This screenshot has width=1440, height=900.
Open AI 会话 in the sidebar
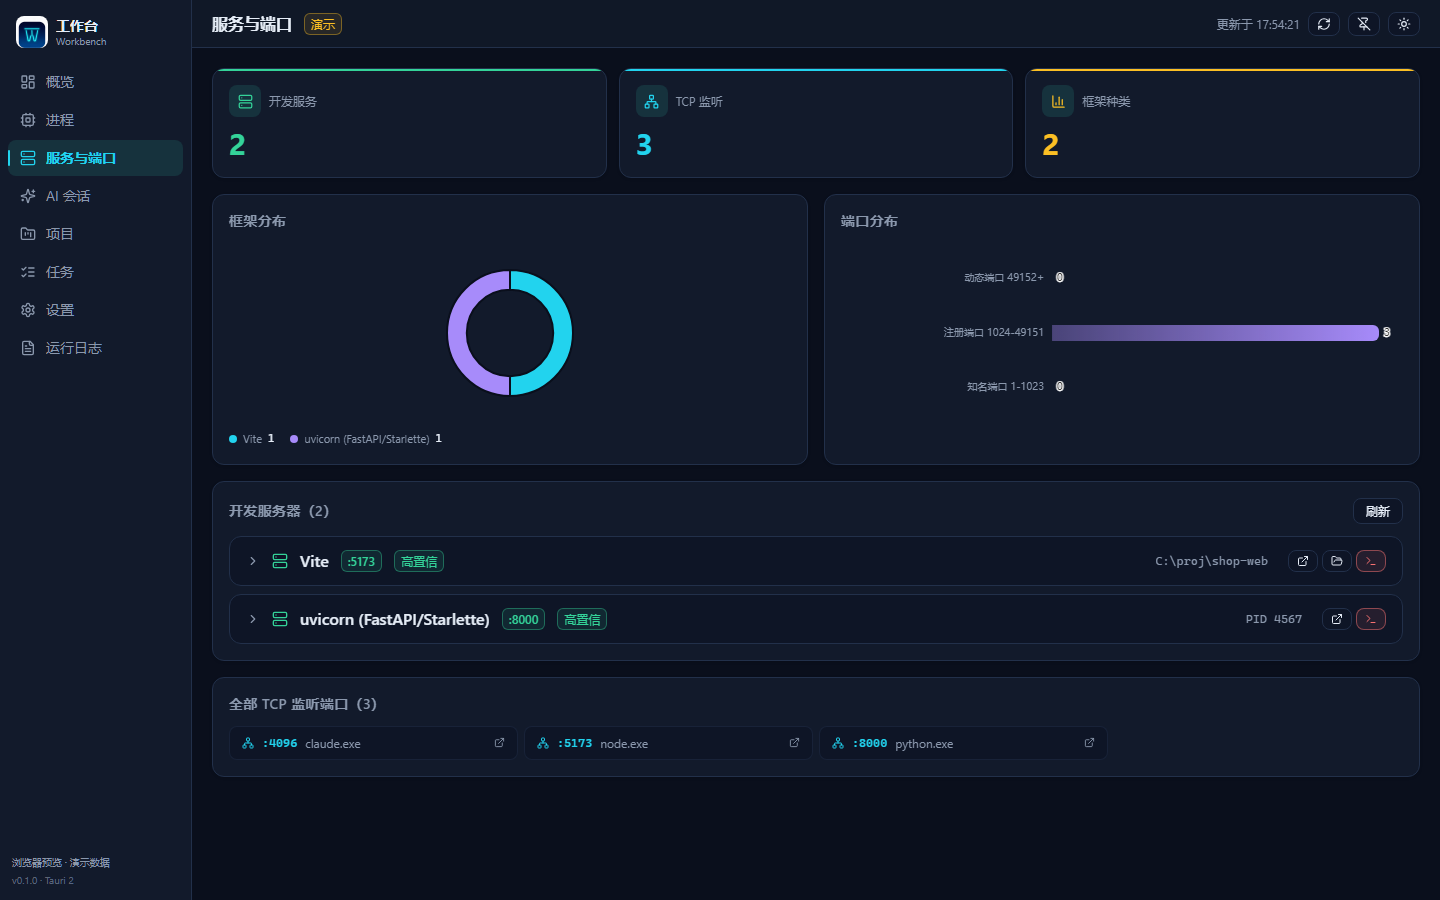(95, 196)
